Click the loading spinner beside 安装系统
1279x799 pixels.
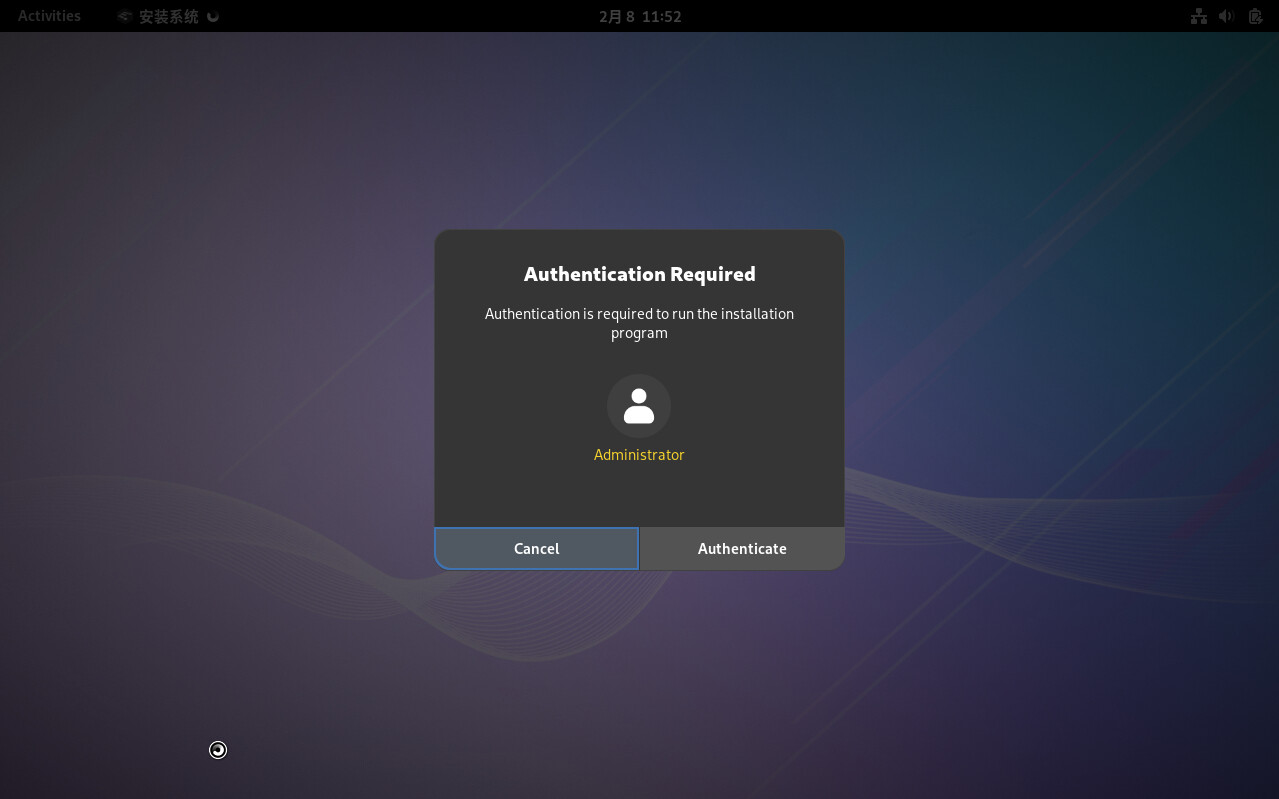tap(212, 16)
